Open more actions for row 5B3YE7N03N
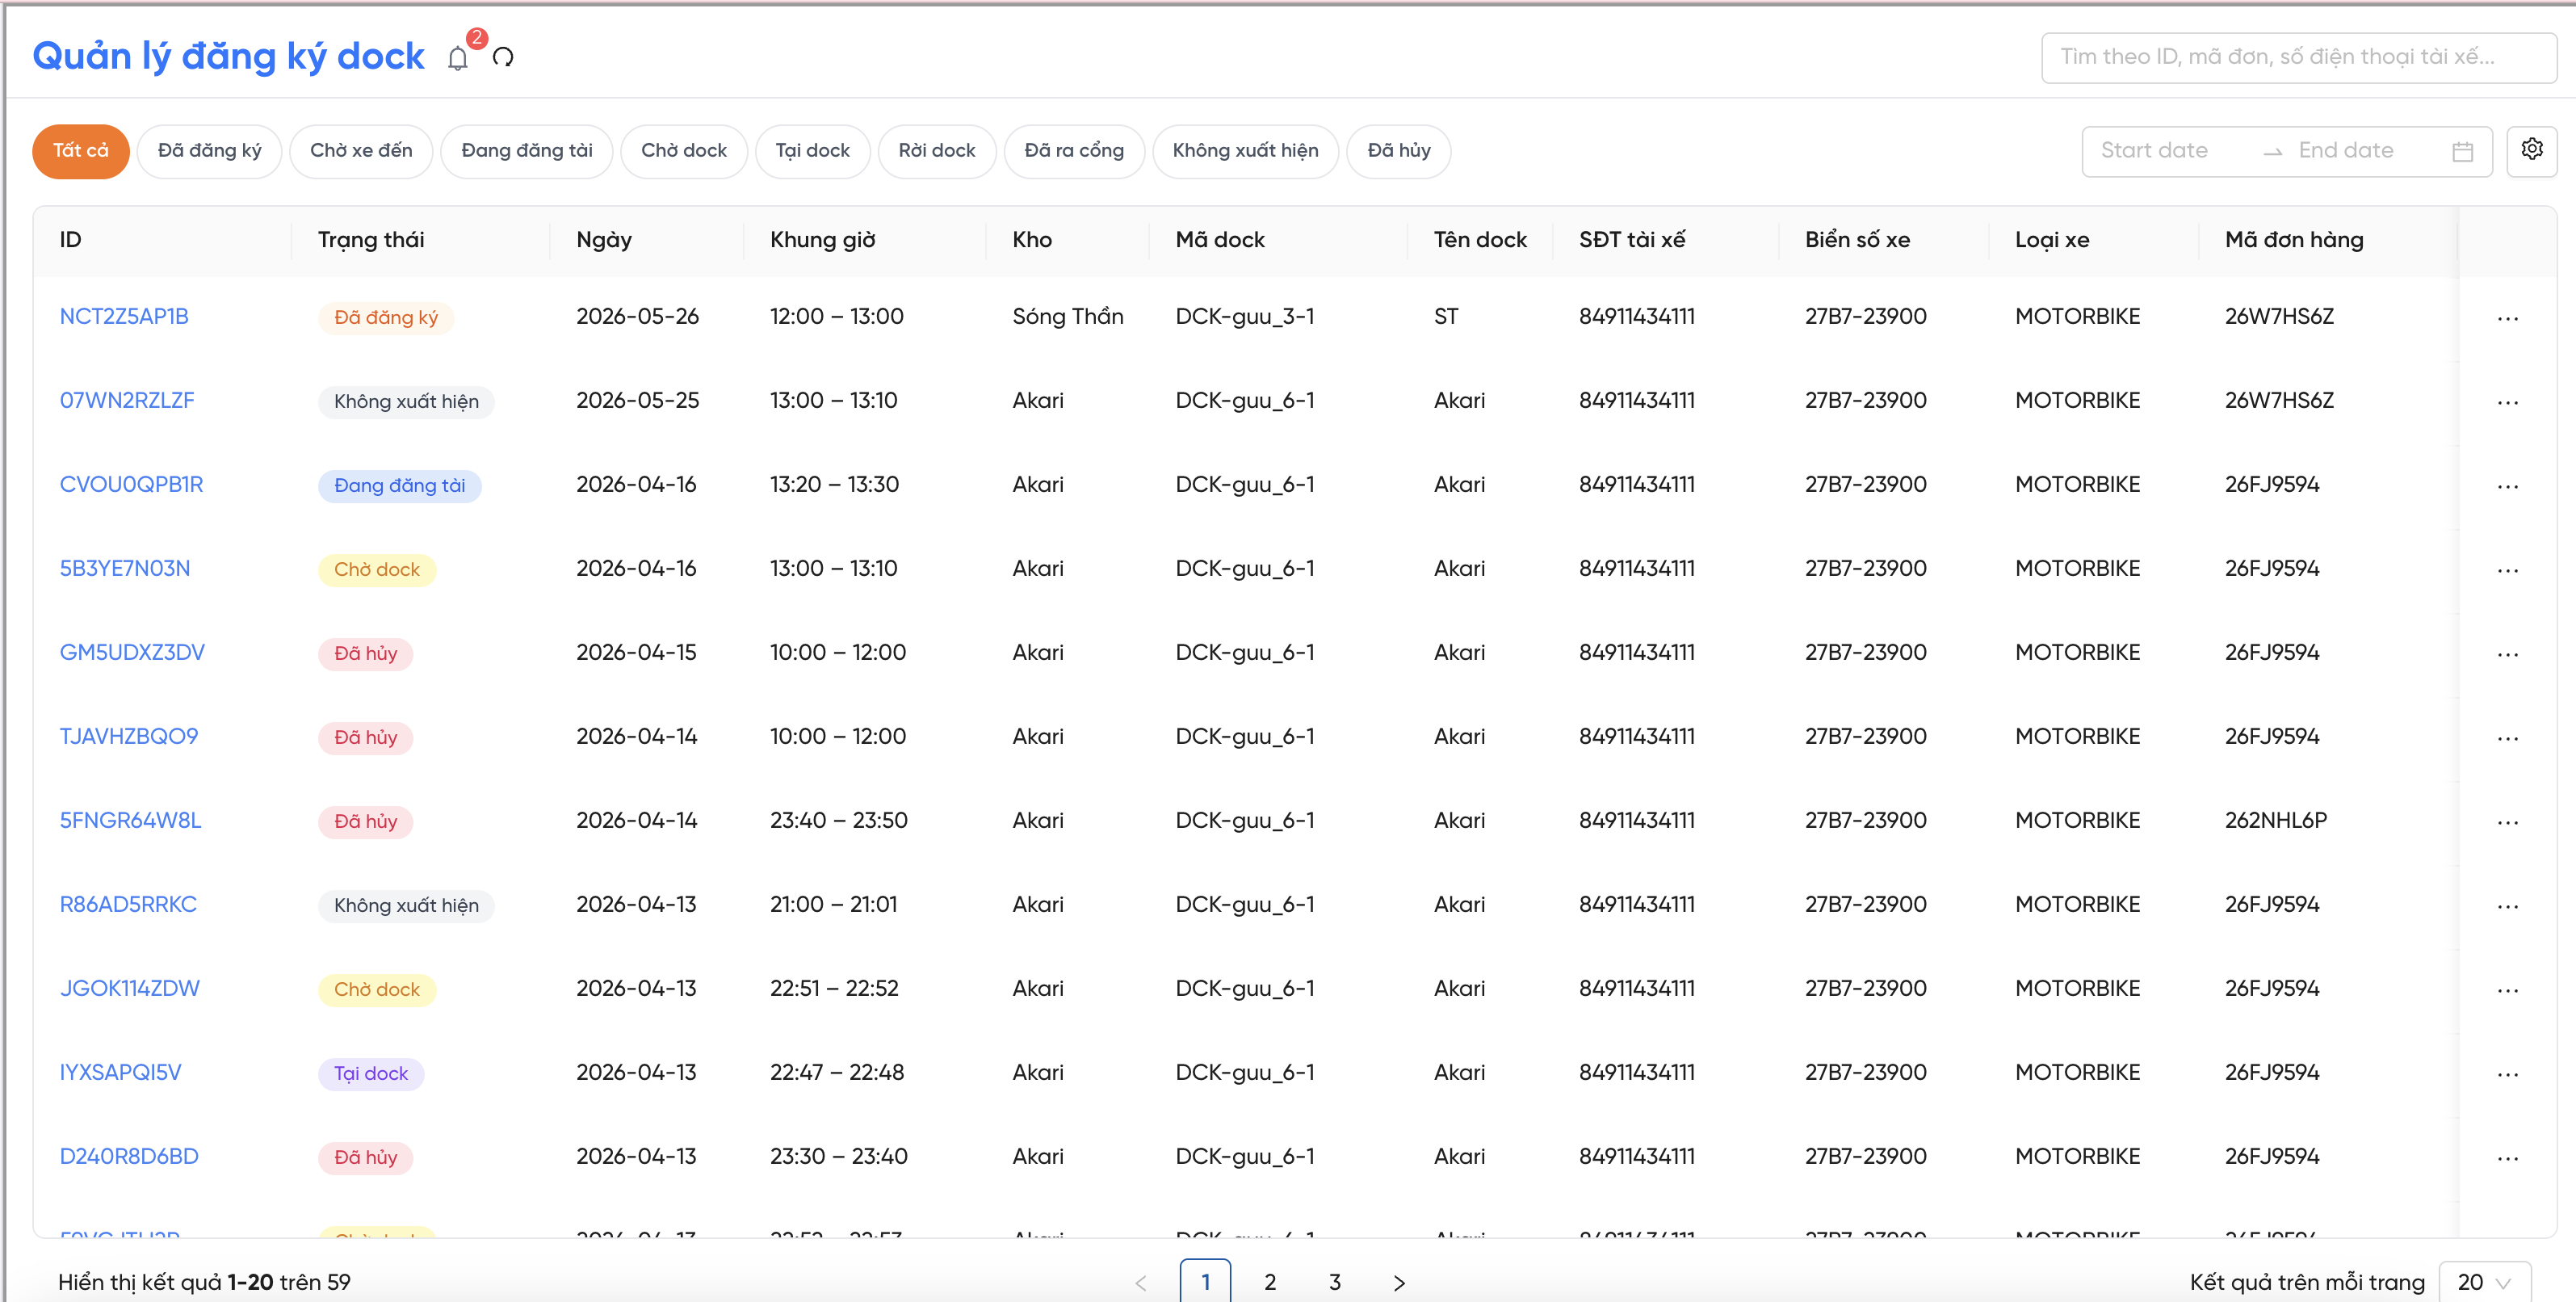This screenshot has height=1302, width=2576. [2507, 570]
